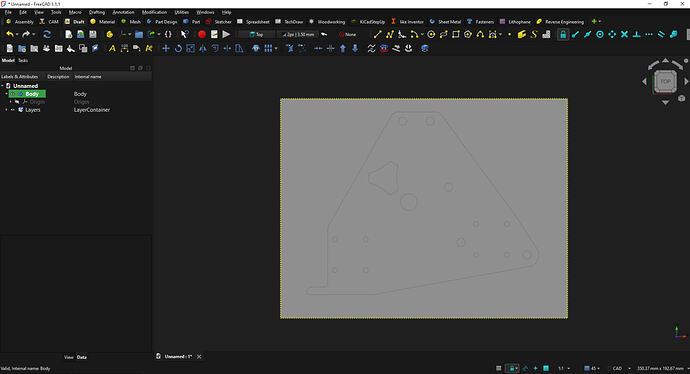Image resolution: width=690 pixels, height=374 pixels.
Task: Open the undo history dropdown arrow
Action: pos(17,34)
